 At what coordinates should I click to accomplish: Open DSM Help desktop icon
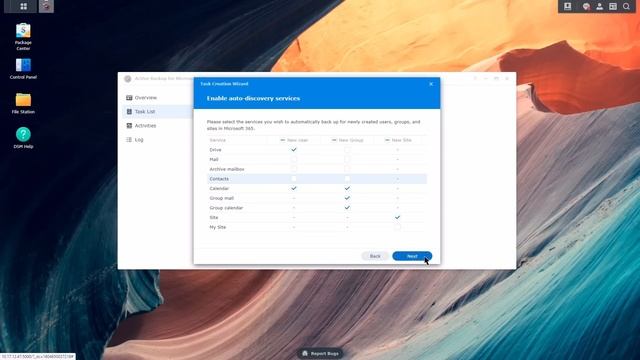tap(23, 138)
